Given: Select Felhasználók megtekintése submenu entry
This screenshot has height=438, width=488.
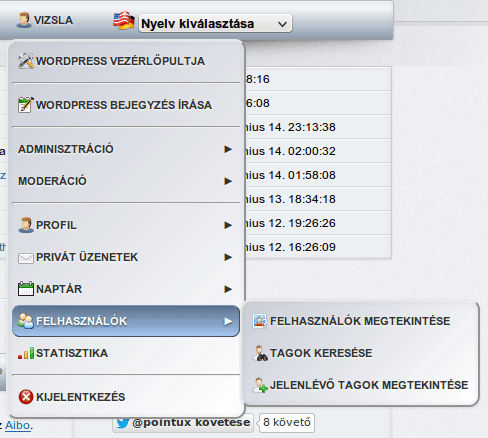Looking at the screenshot, I should coord(361,321).
